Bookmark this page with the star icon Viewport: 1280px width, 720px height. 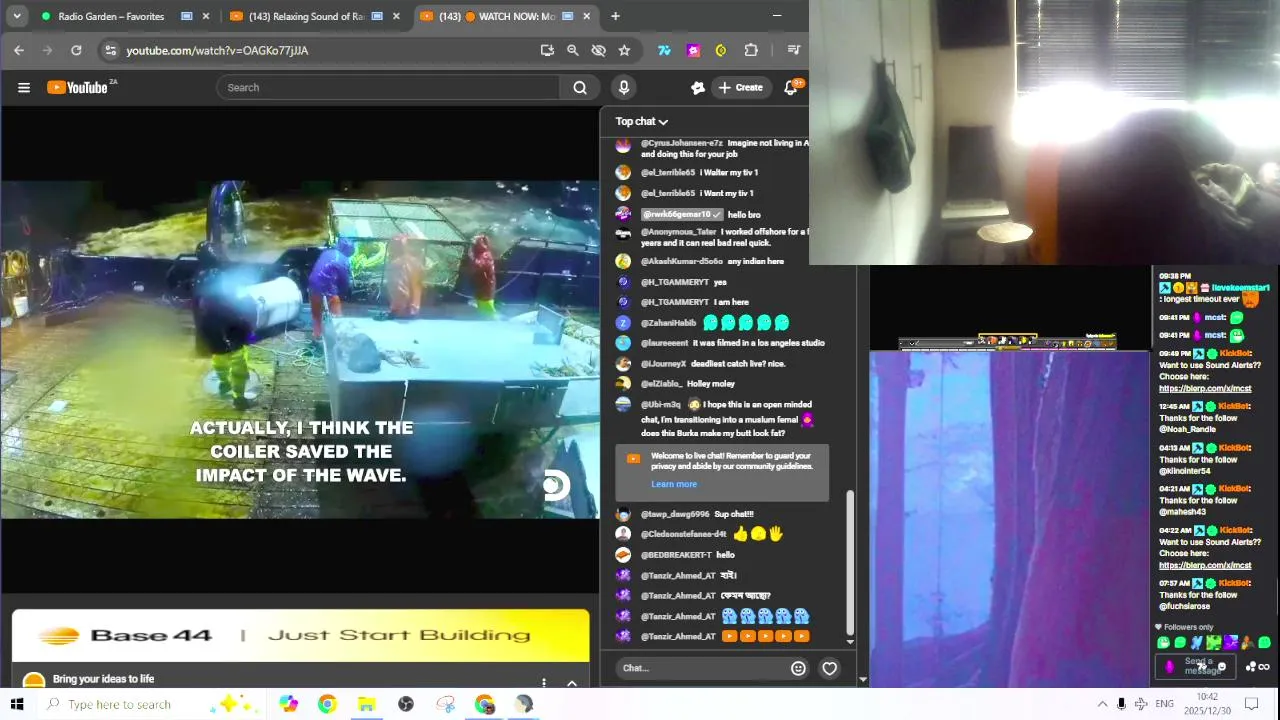pyautogui.click(x=624, y=50)
